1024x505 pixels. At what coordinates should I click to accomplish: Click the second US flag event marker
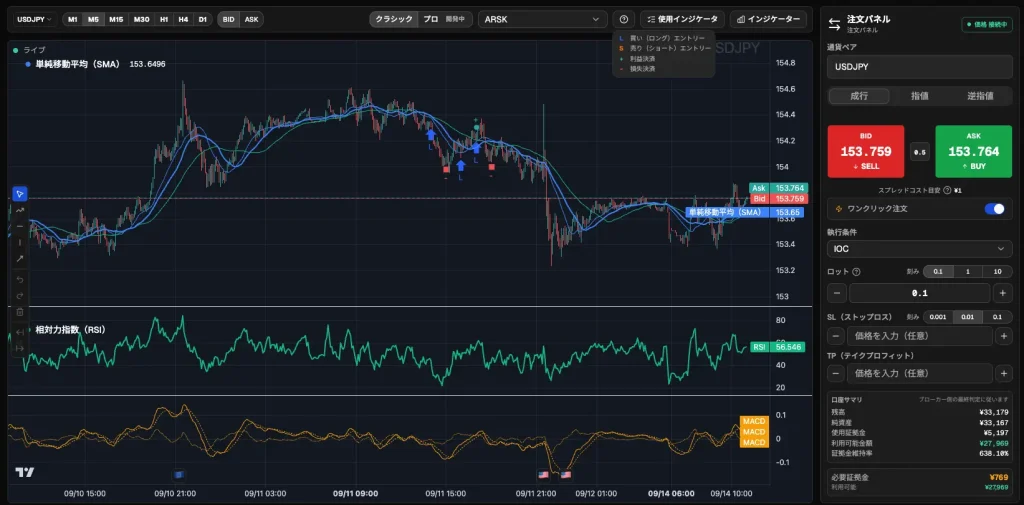566,474
